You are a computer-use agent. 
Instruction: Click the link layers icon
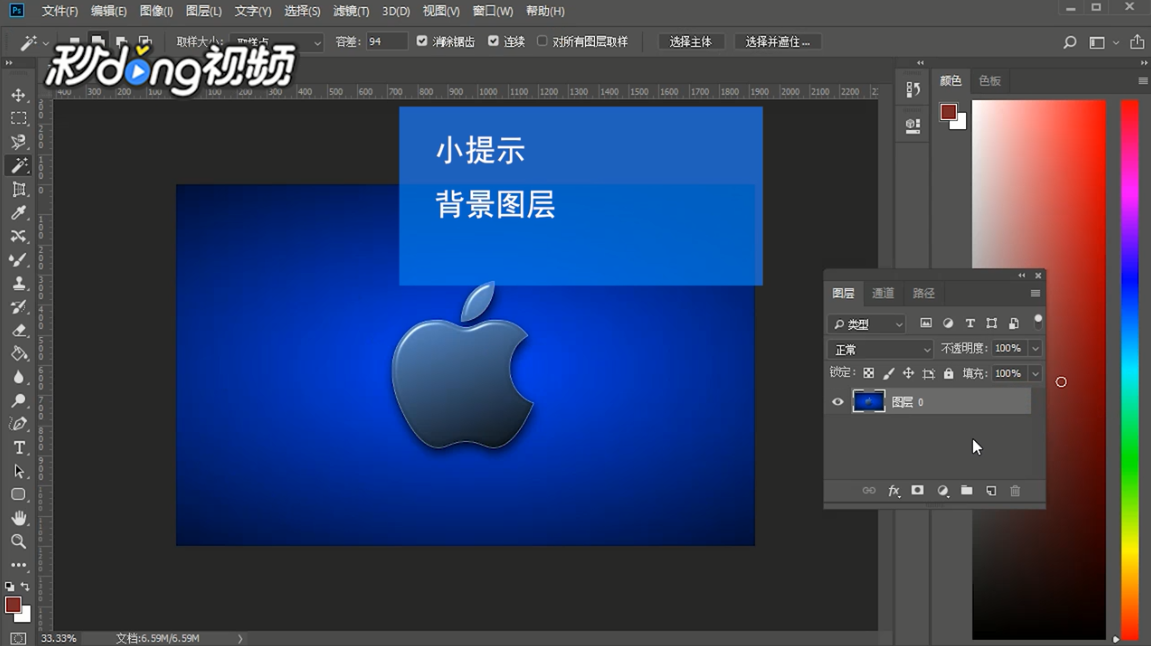tap(869, 490)
